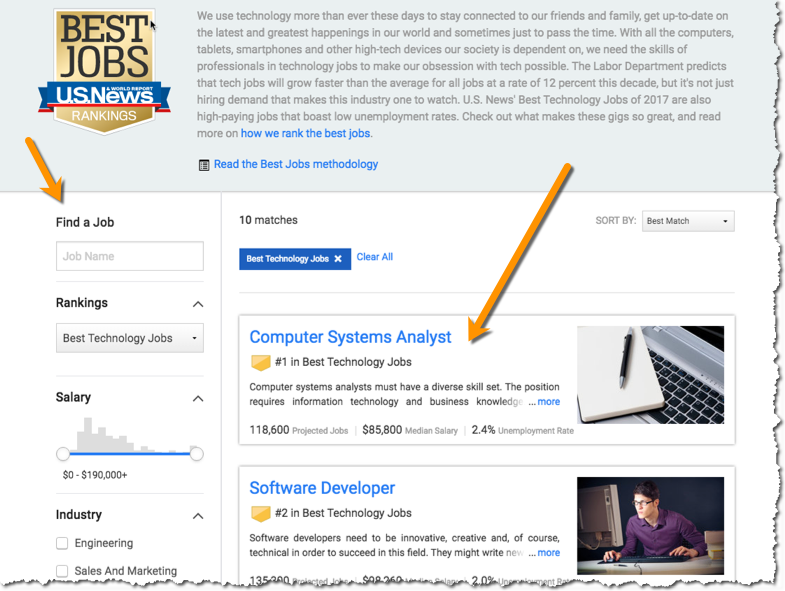Open the Software Developer job title

[x=322, y=488]
